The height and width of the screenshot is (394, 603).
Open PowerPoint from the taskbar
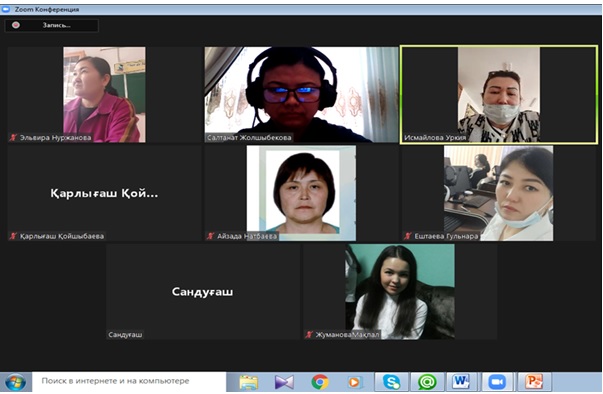click(534, 382)
